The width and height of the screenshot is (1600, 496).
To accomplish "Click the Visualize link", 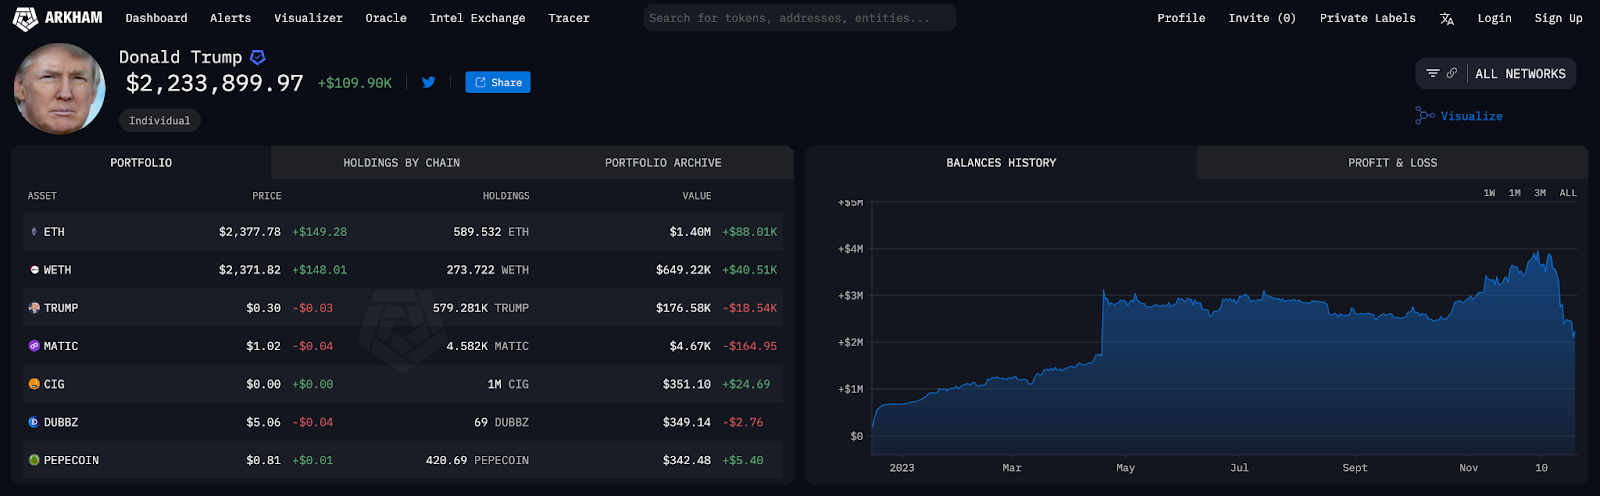I will coord(1471,116).
